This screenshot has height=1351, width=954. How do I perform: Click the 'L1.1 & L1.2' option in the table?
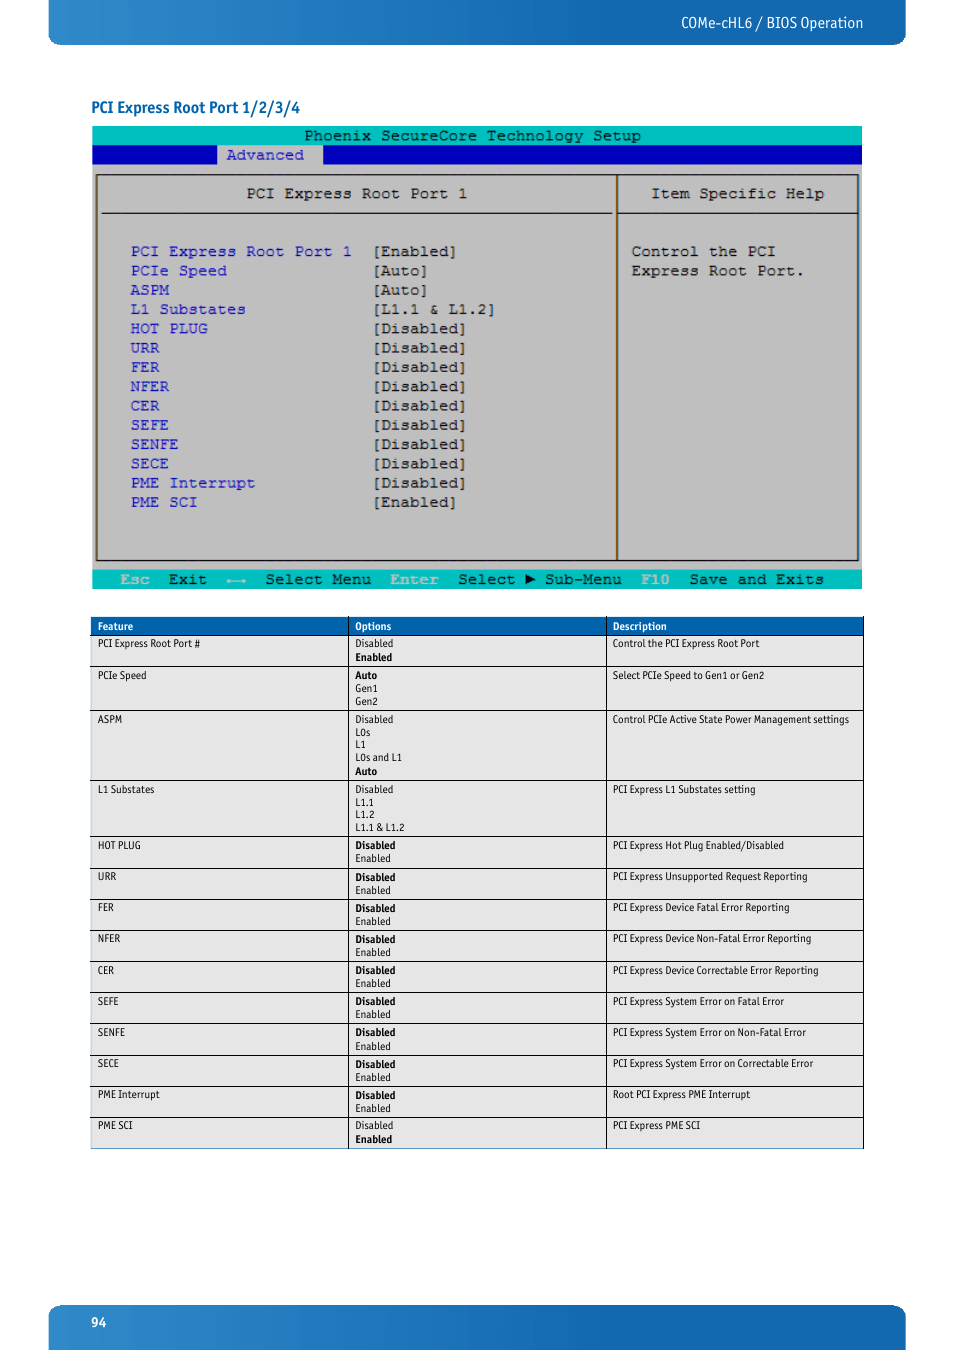point(380,828)
